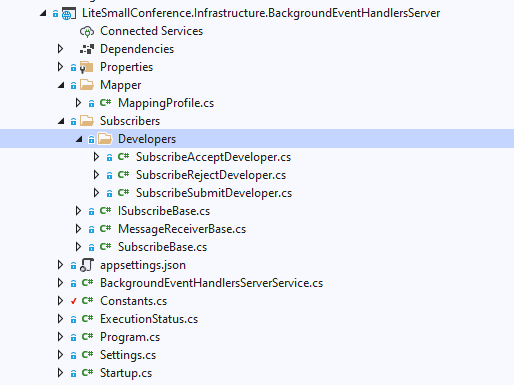Click the Developers folder icon

tap(105, 139)
